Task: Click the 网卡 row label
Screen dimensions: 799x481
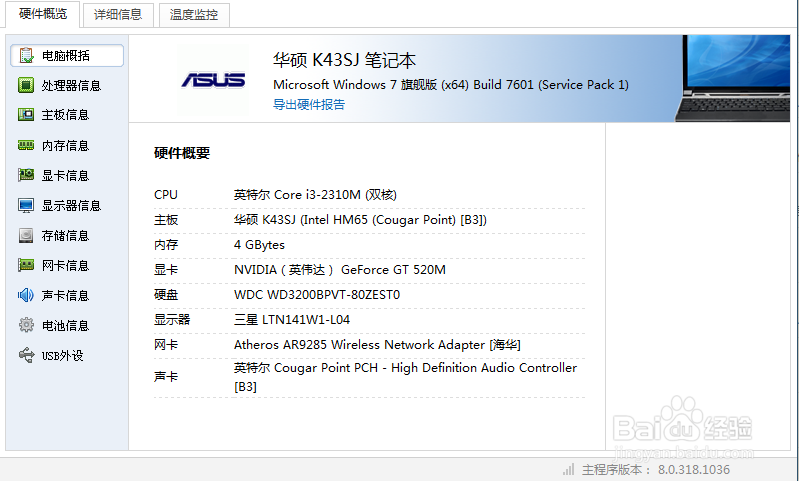Action: pyautogui.click(x=166, y=344)
